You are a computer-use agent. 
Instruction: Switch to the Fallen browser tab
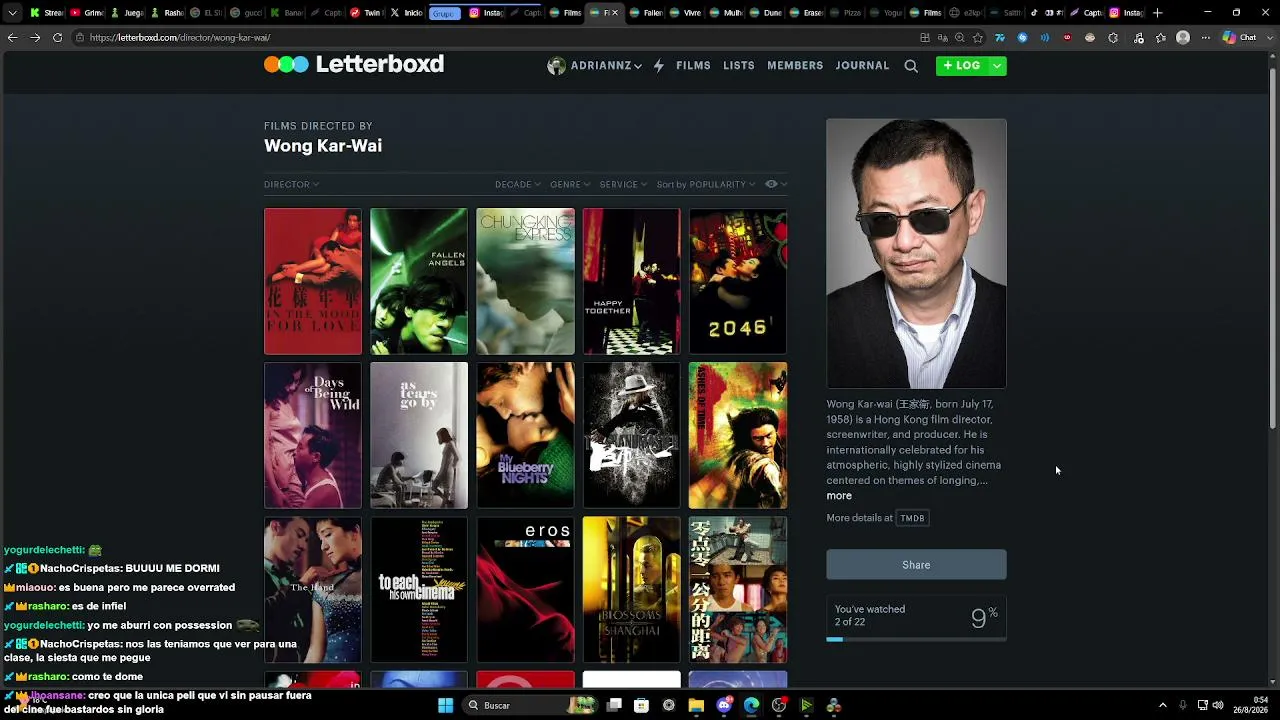point(648,13)
